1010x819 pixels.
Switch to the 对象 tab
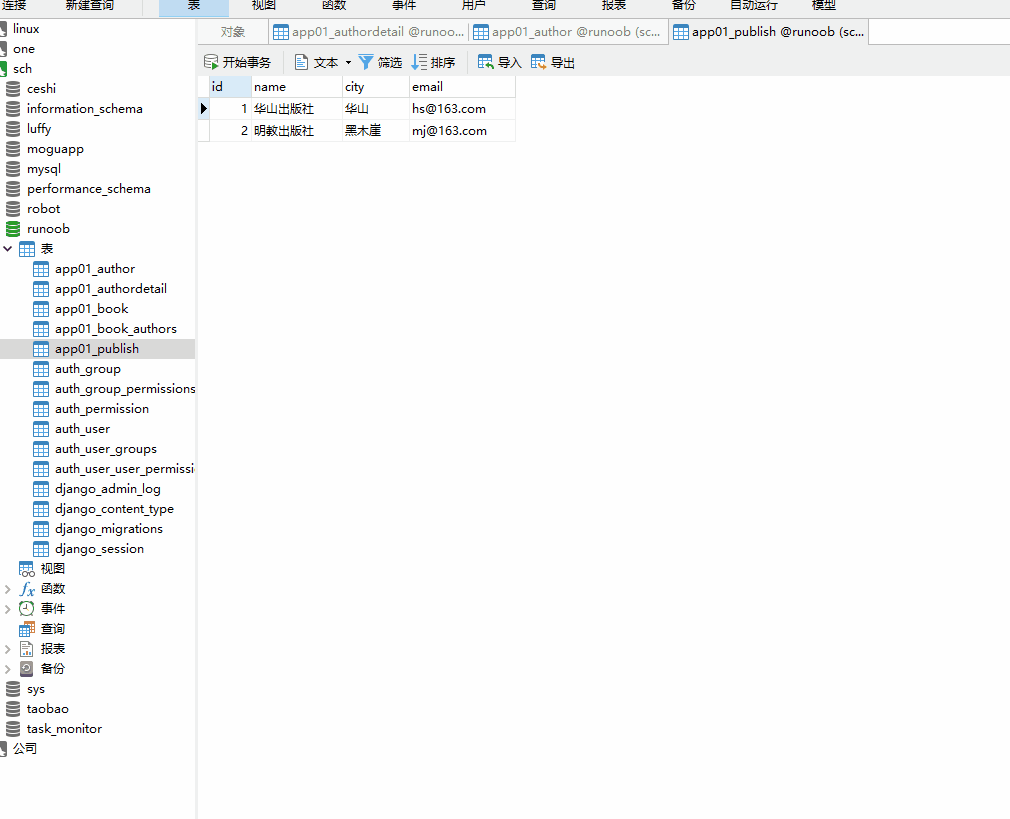(x=233, y=31)
